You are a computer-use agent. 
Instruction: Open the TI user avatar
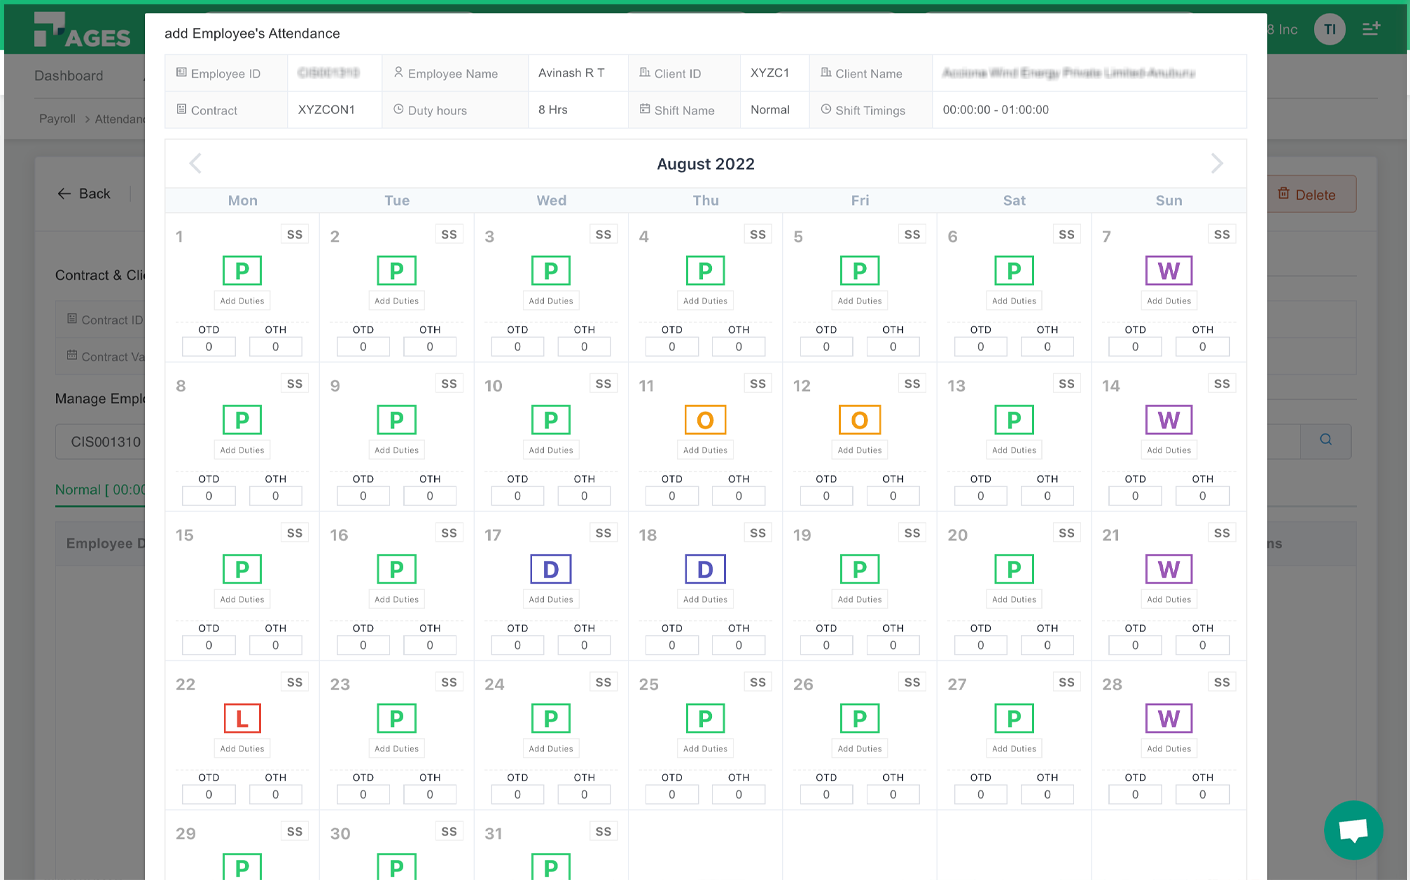point(1329,29)
